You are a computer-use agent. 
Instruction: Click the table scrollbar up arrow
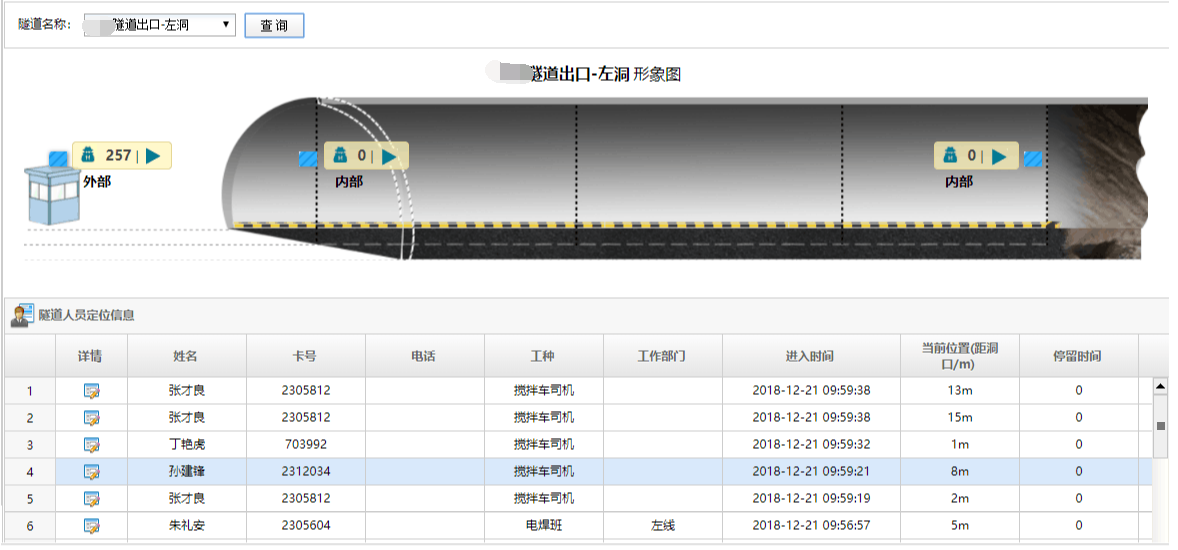tap(1160, 386)
